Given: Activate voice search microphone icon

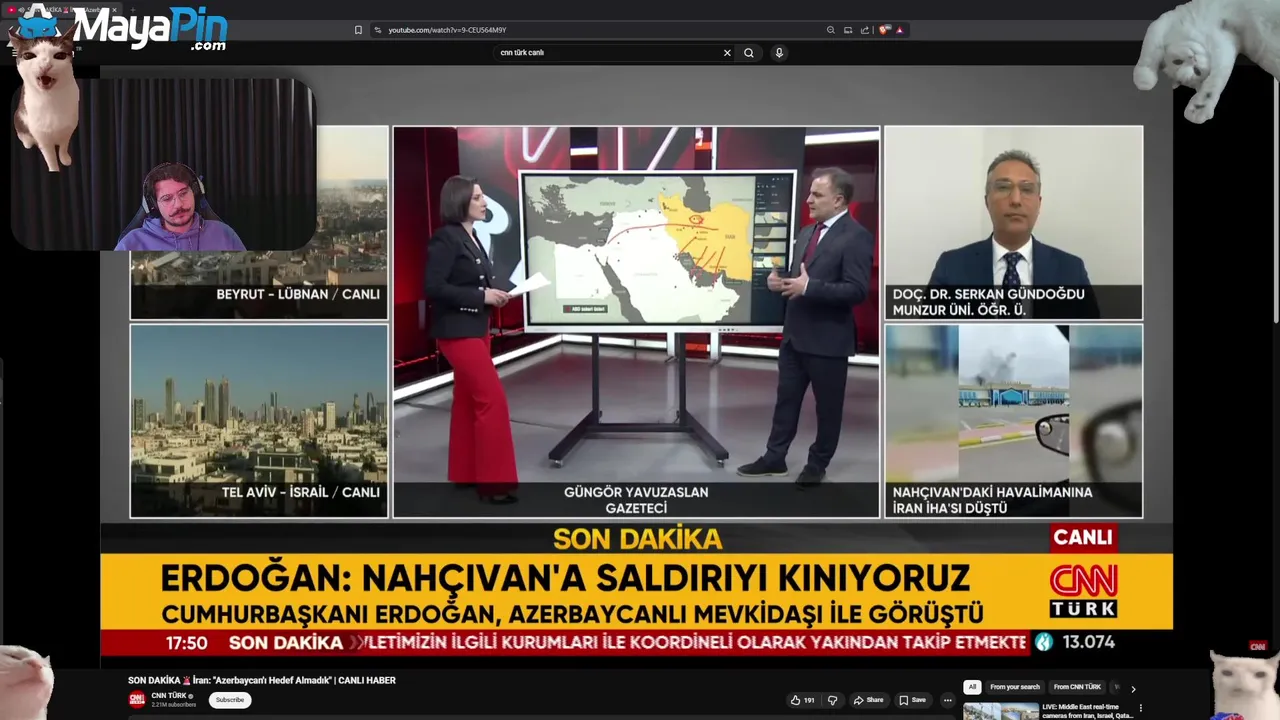Looking at the screenshot, I should point(779,53).
